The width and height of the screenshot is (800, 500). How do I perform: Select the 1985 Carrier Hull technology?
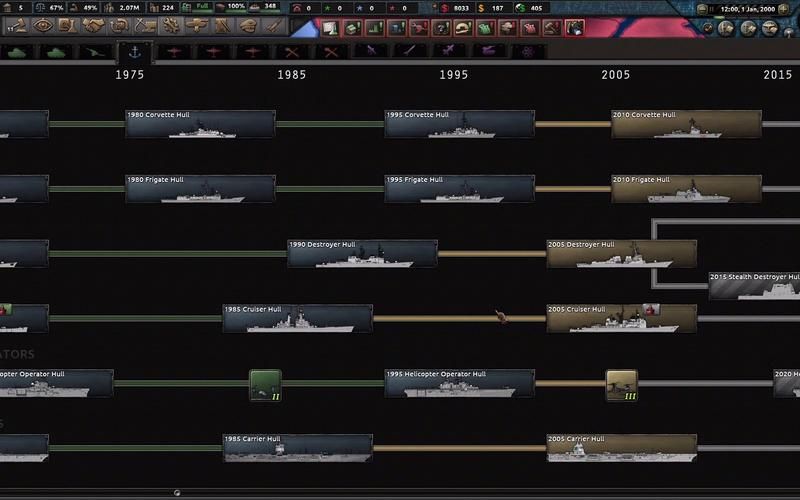pos(297,448)
